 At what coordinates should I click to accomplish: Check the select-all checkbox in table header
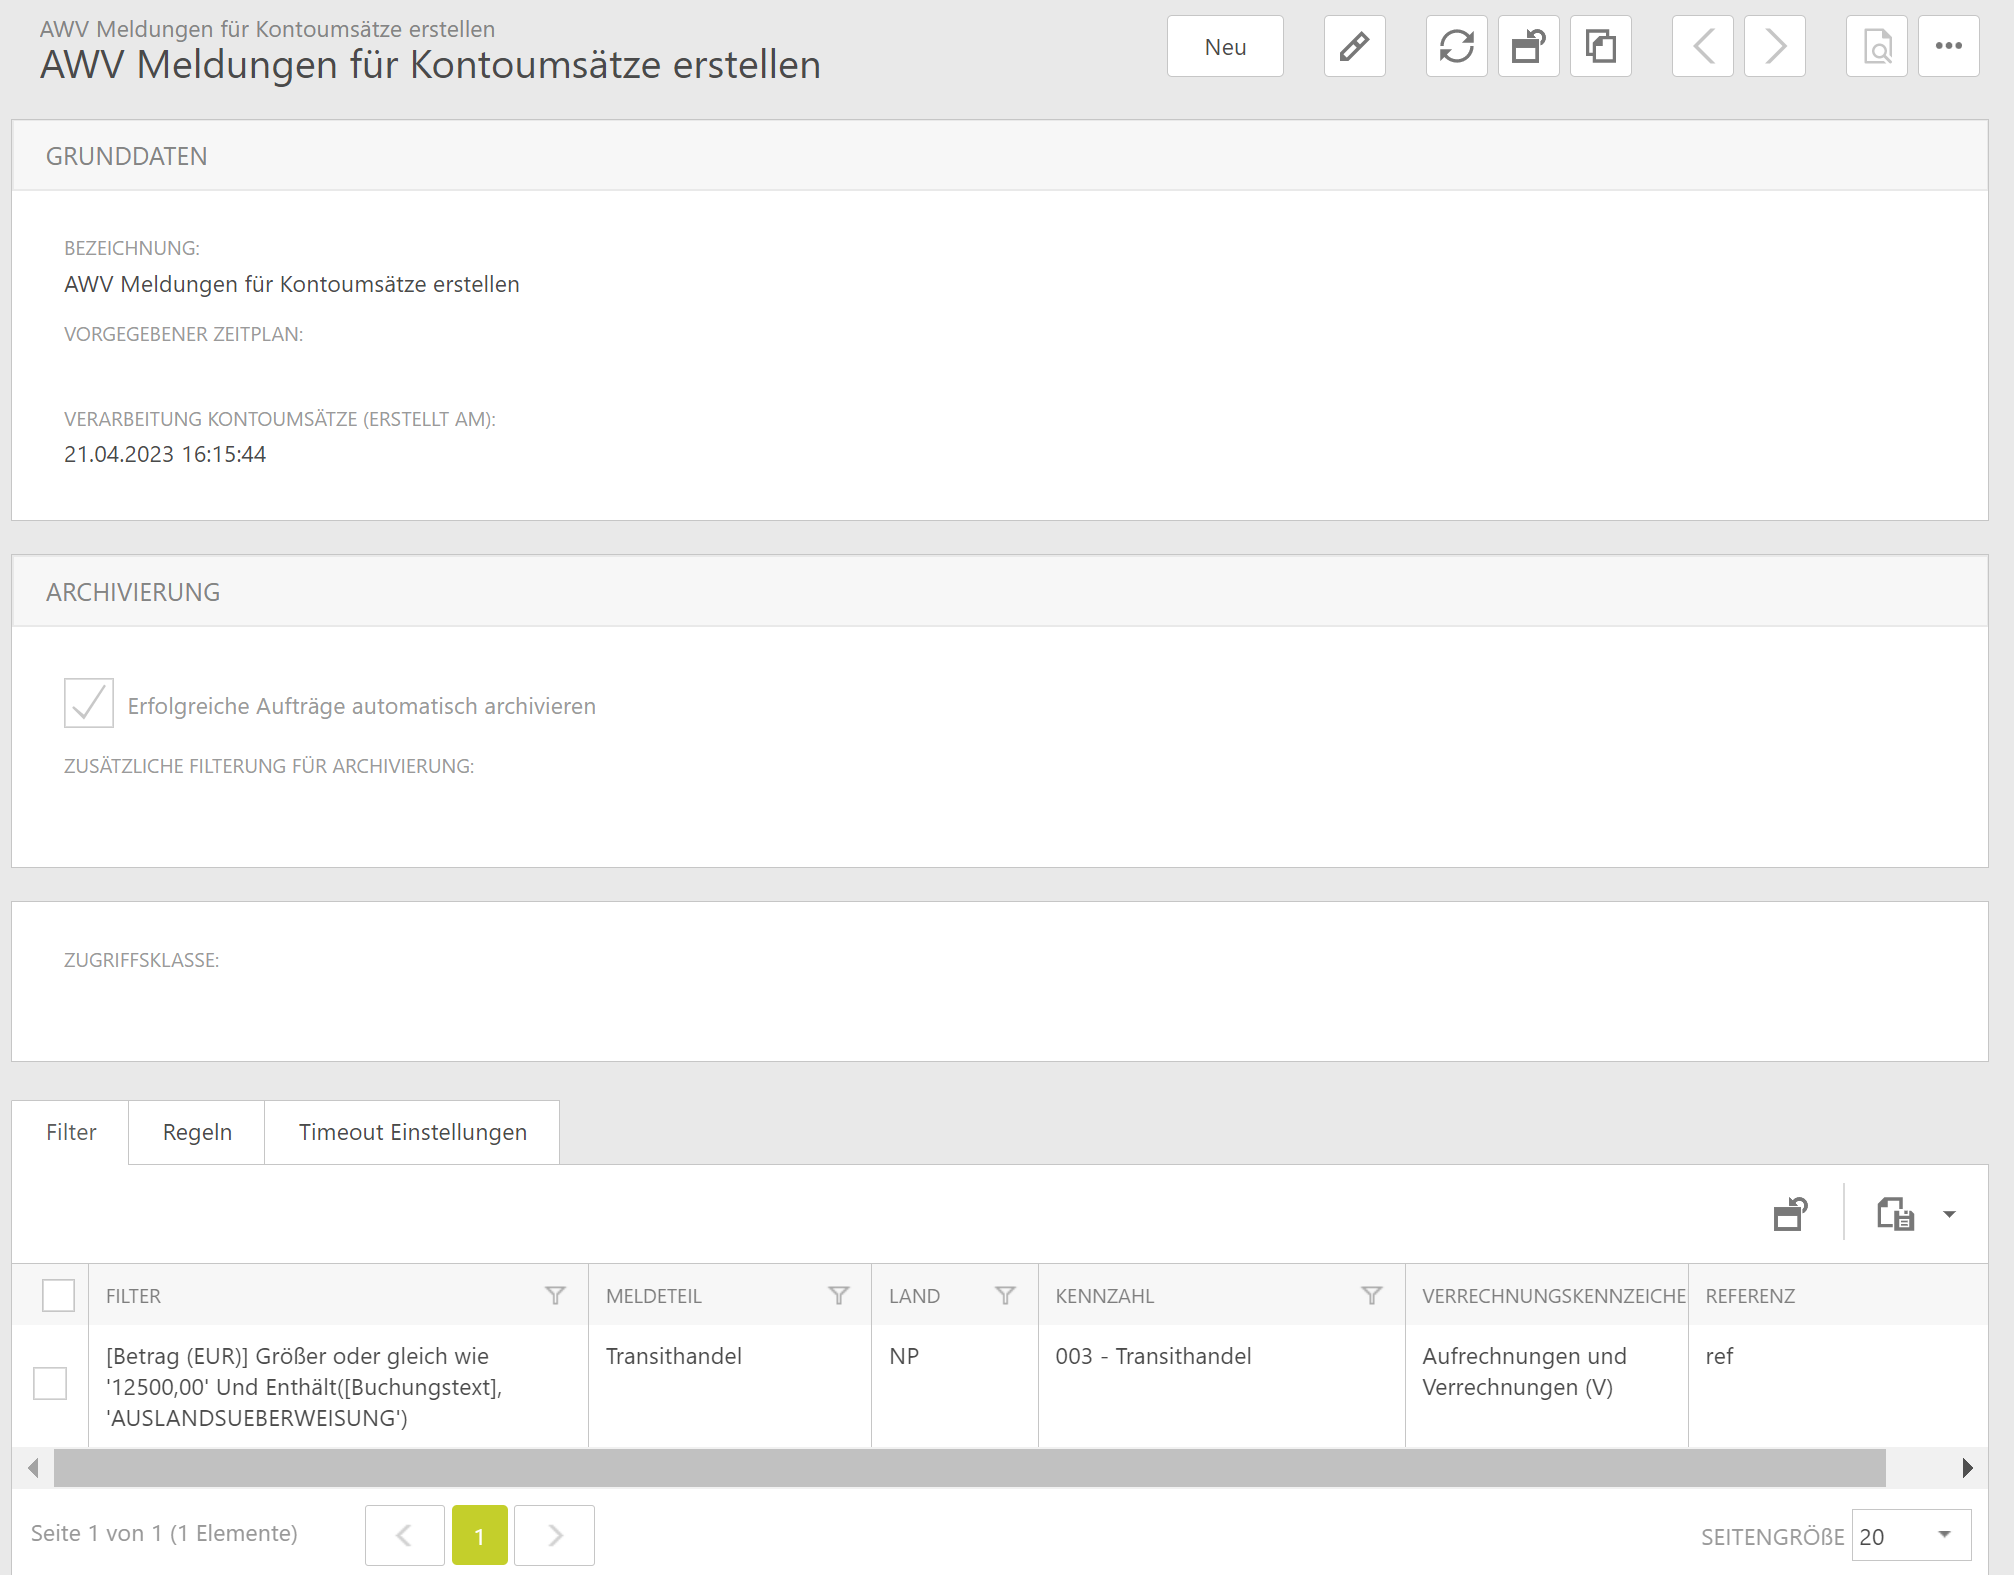(x=58, y=1295)
